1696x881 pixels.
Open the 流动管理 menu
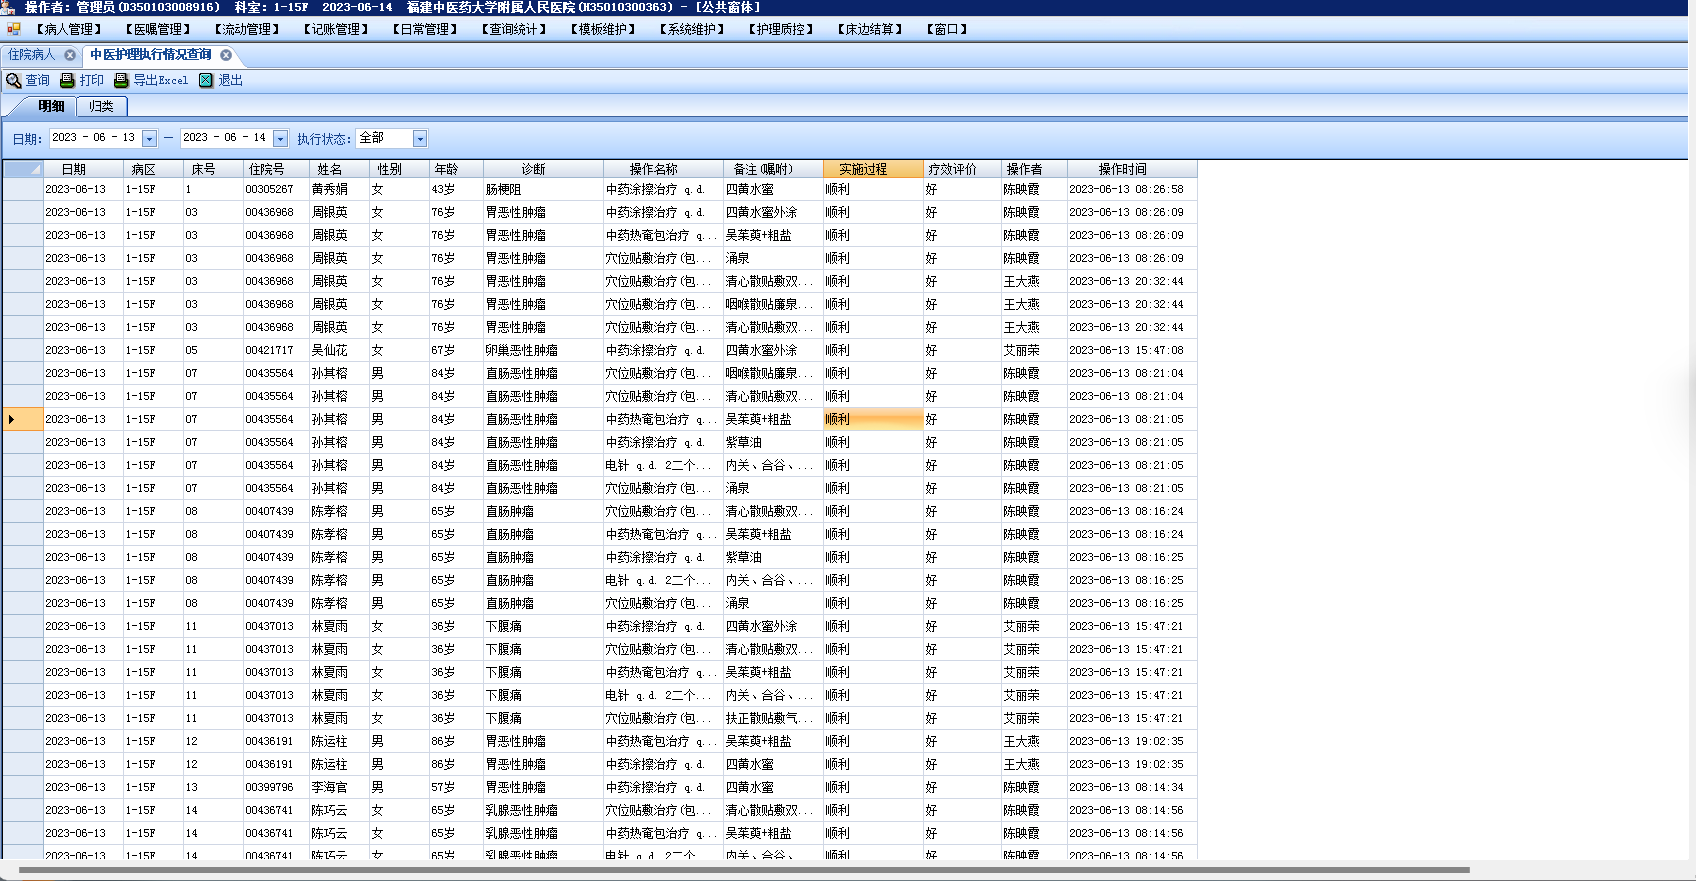click(x=247, y=29)
